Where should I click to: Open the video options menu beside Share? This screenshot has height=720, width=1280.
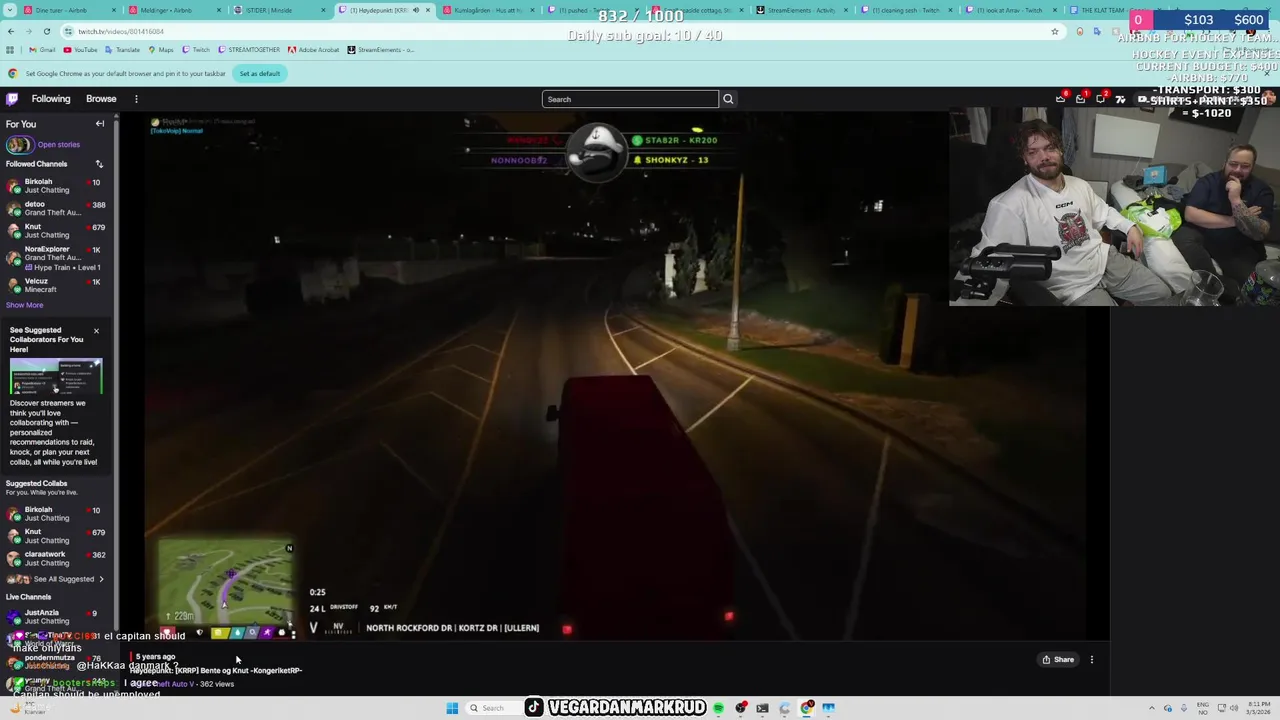click(x=1092, y=660)
